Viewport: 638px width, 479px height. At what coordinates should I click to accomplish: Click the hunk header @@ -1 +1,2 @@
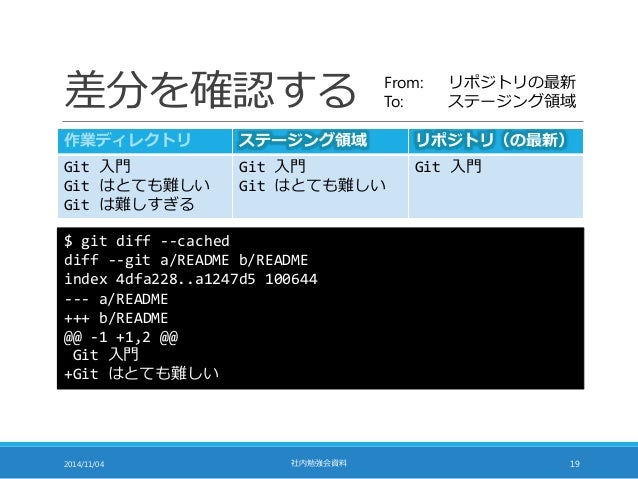tap(121, 337)
